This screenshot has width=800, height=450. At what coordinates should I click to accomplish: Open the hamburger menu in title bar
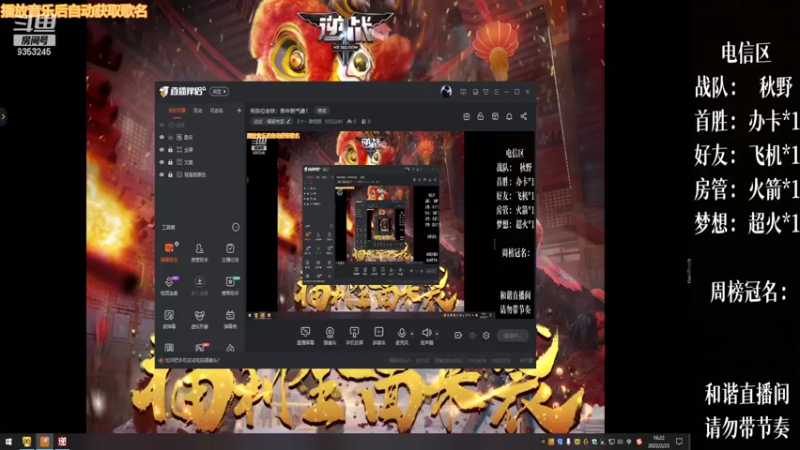496,92
